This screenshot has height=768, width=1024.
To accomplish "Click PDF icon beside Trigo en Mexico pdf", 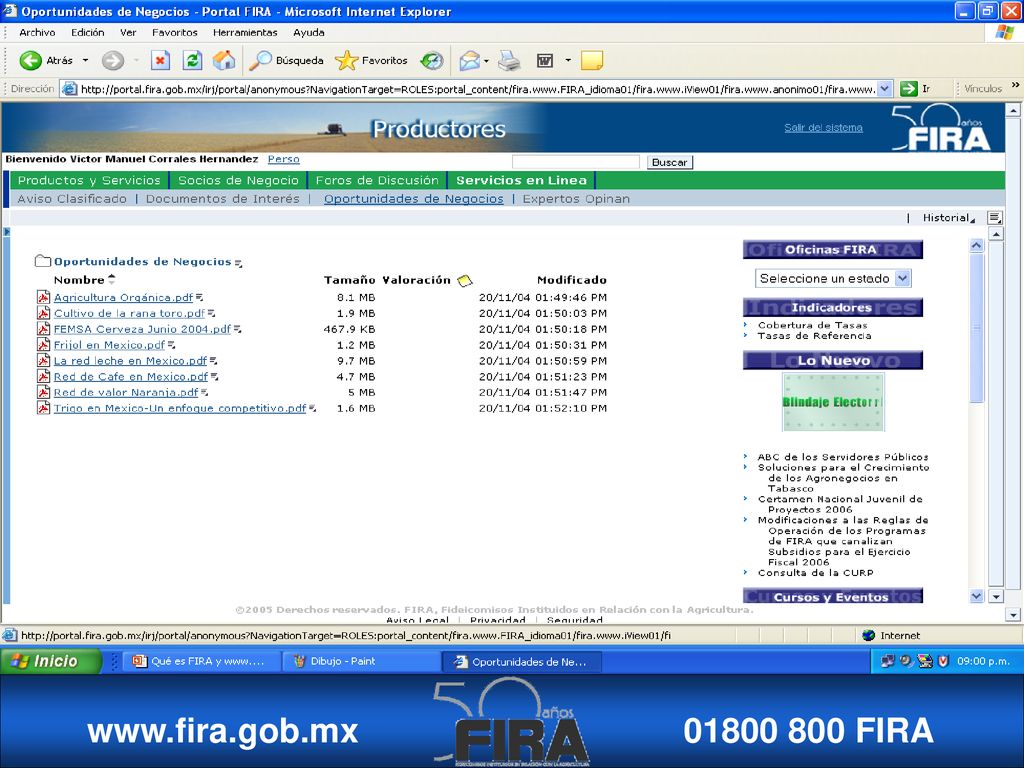I will pyautogui.click(x=43, y=408).
